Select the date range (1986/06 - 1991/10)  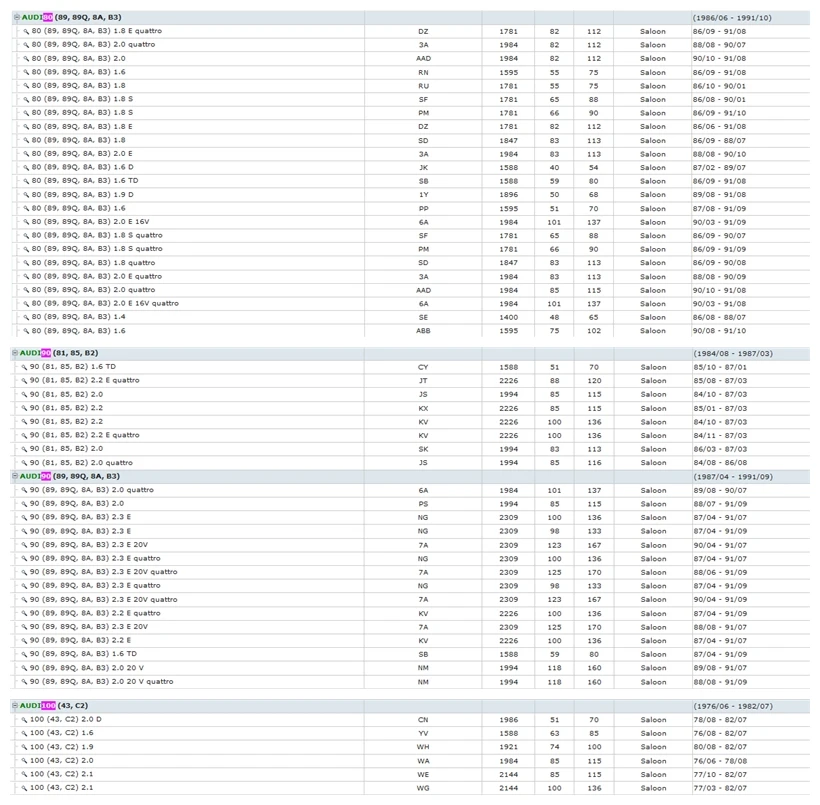732,18
